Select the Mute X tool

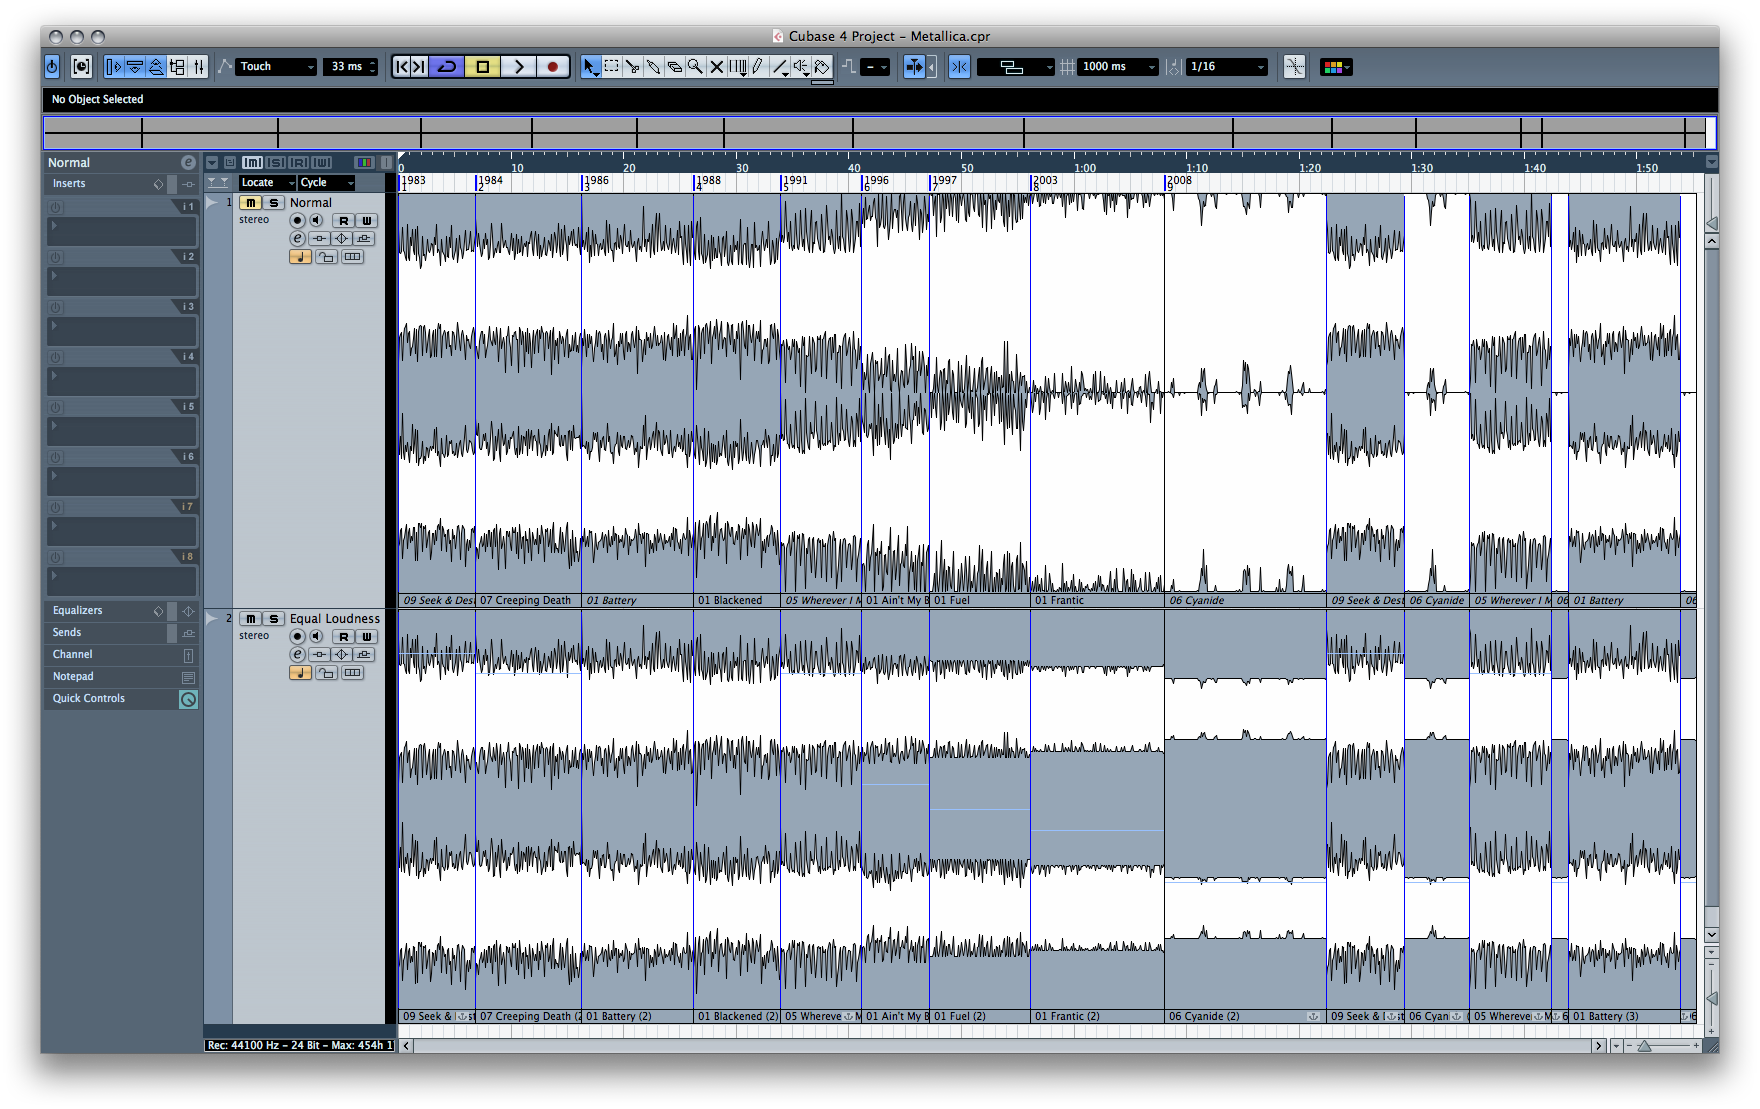tap(716, 67)
